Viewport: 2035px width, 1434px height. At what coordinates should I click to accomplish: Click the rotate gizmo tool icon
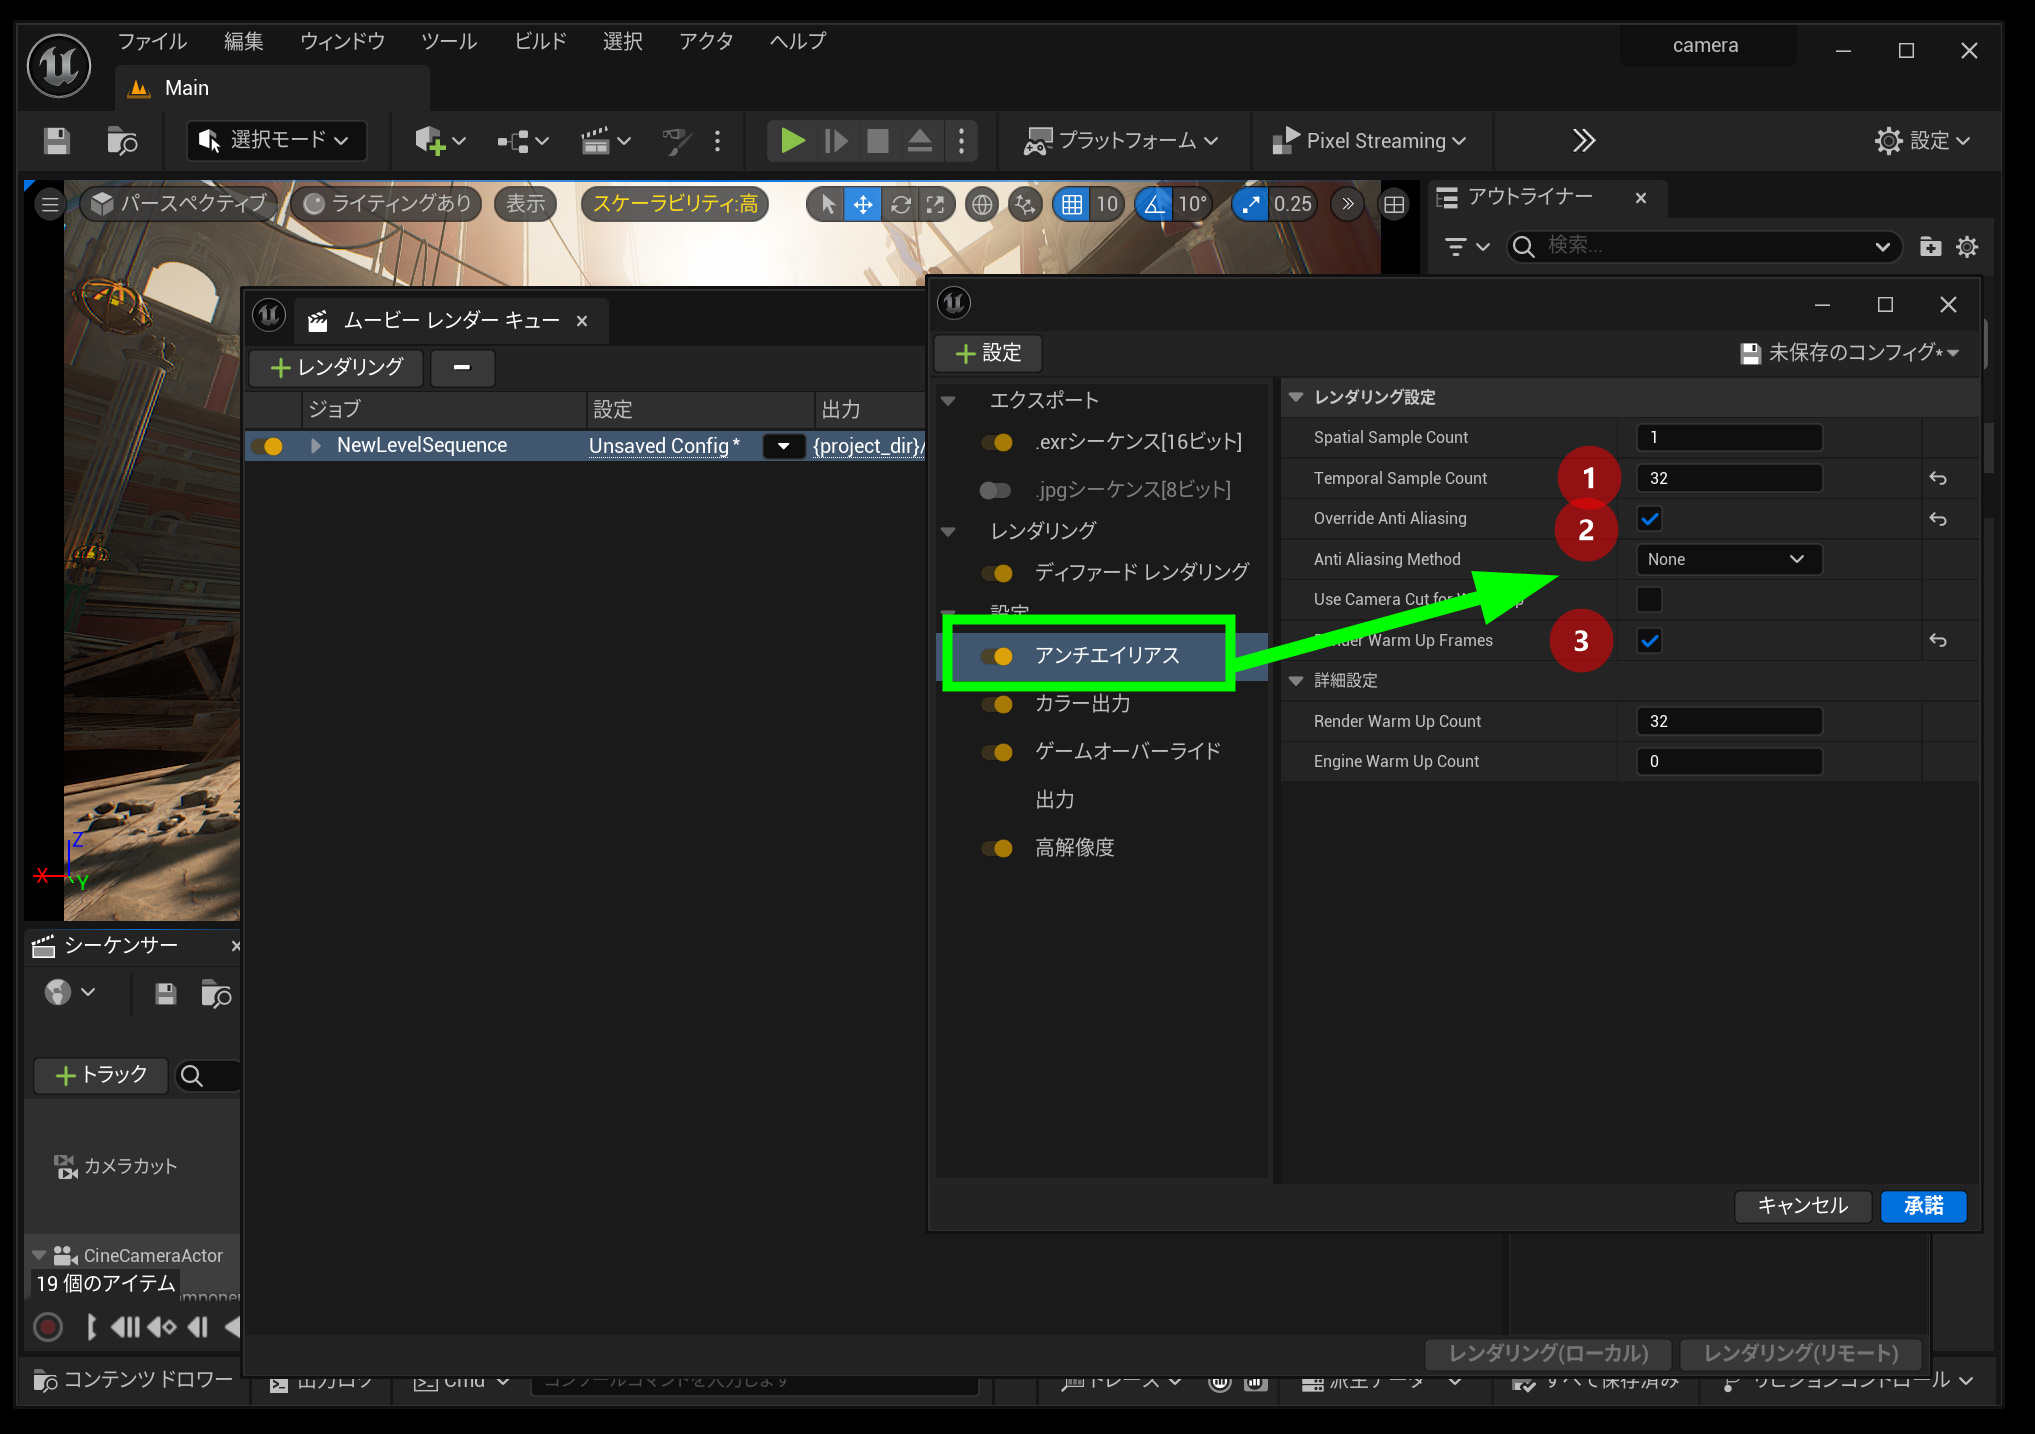pos(900,205)
